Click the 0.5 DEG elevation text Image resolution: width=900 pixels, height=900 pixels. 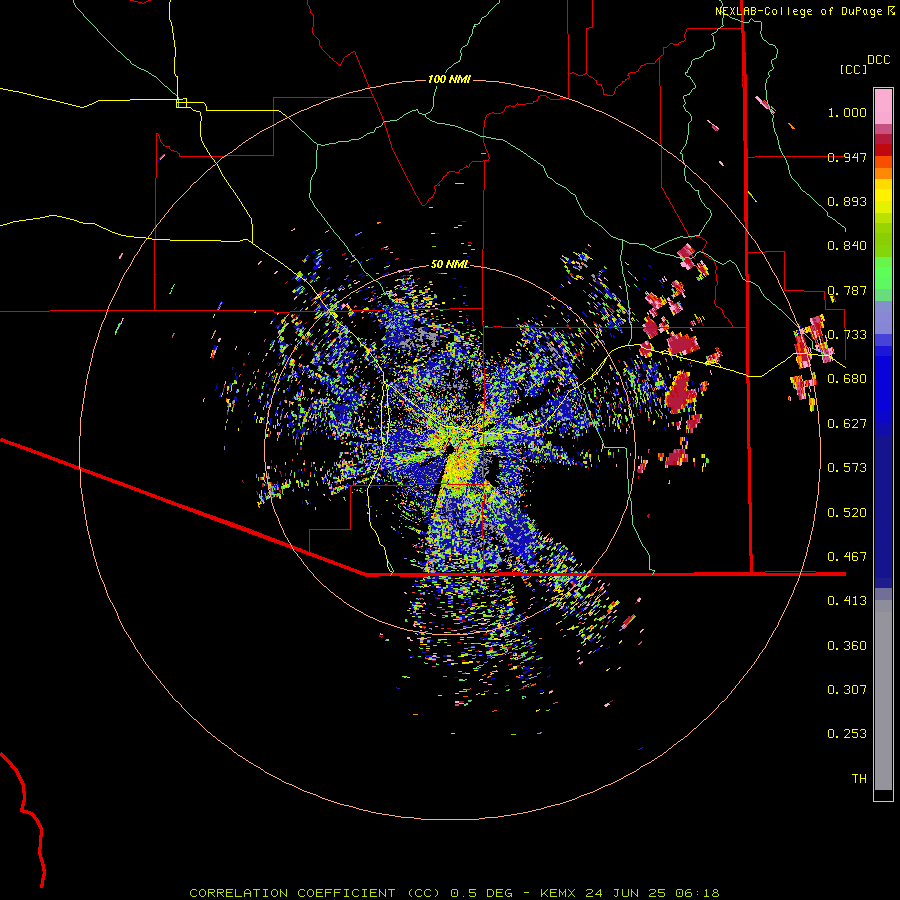[x=483, y=893]
